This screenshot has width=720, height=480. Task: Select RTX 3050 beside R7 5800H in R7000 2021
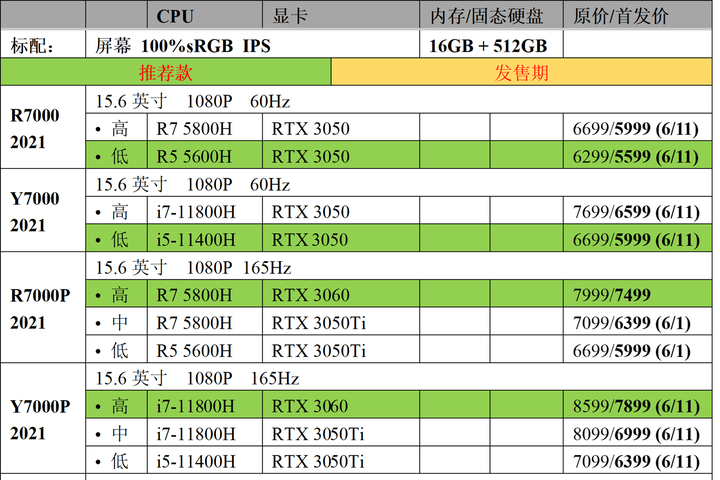pos(310,129)
